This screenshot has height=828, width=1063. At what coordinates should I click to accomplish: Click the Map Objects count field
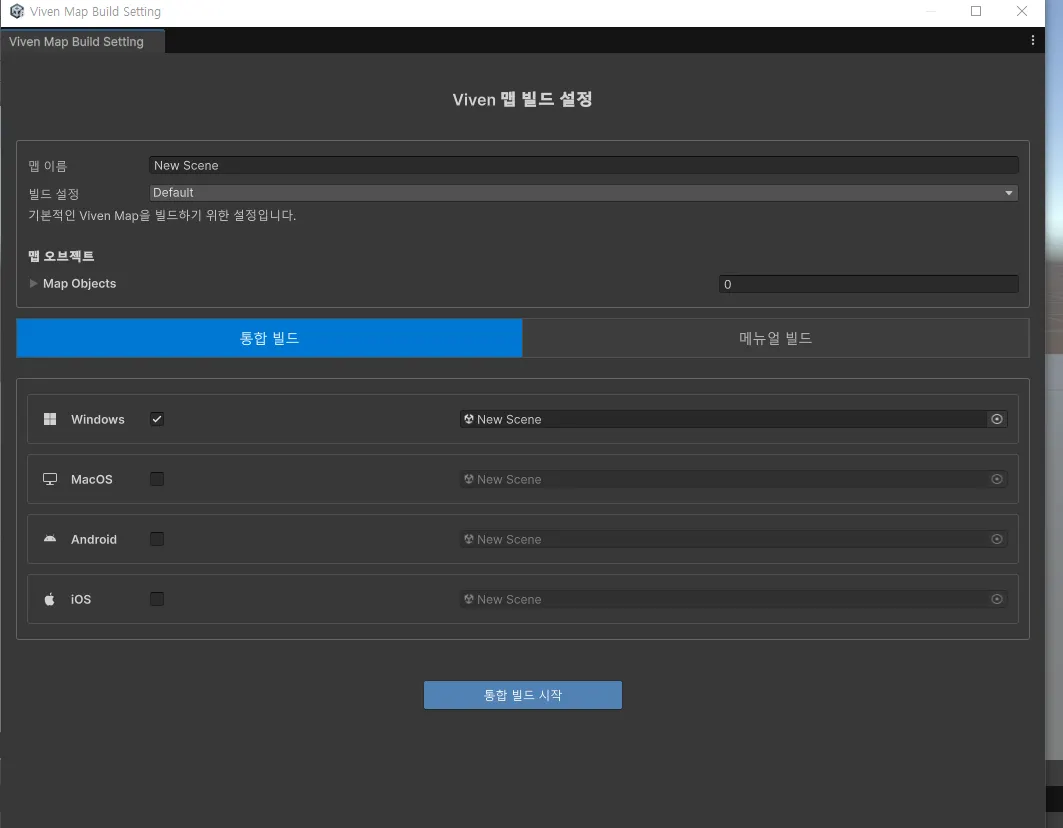pos(868,284)
